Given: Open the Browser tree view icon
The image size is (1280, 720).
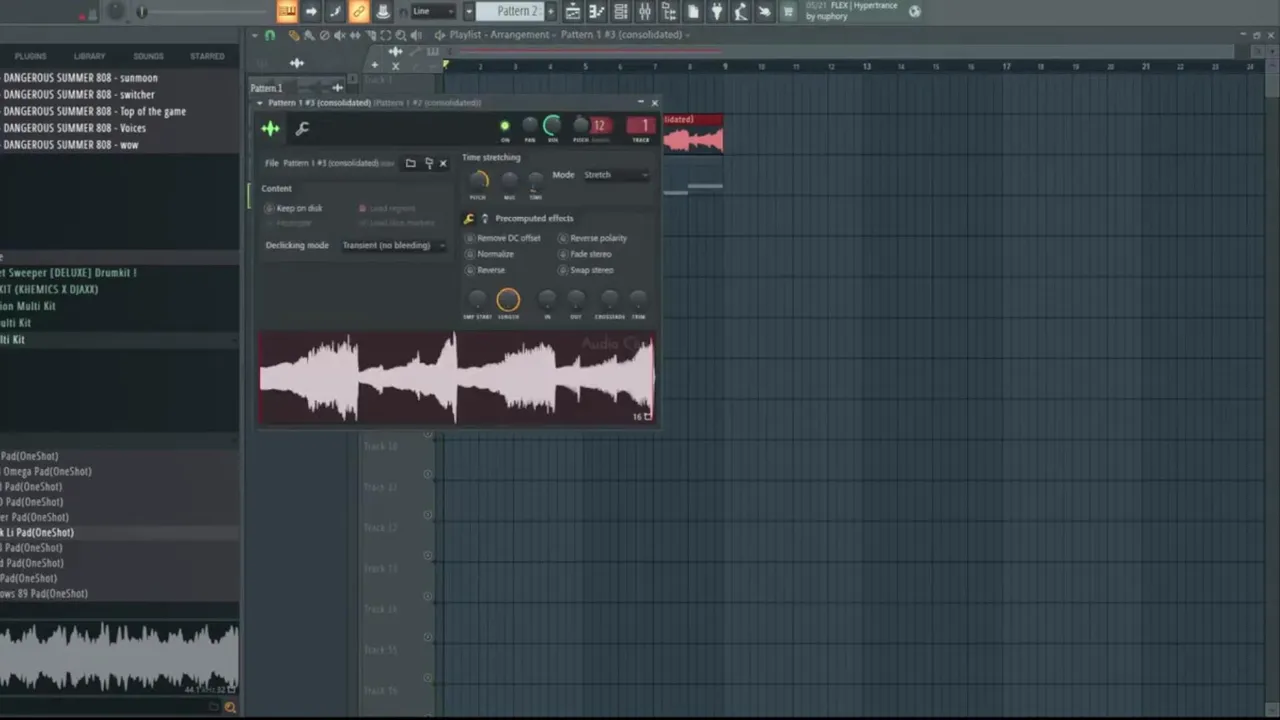Looking at the screenshot, I should [x=669, y=11].
